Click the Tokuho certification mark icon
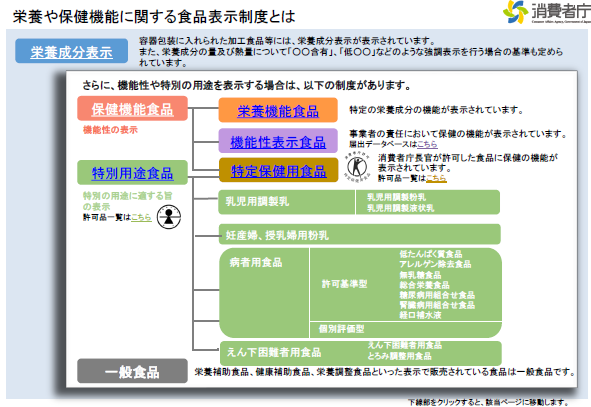591x407 pixels. [x=357, y=167]
